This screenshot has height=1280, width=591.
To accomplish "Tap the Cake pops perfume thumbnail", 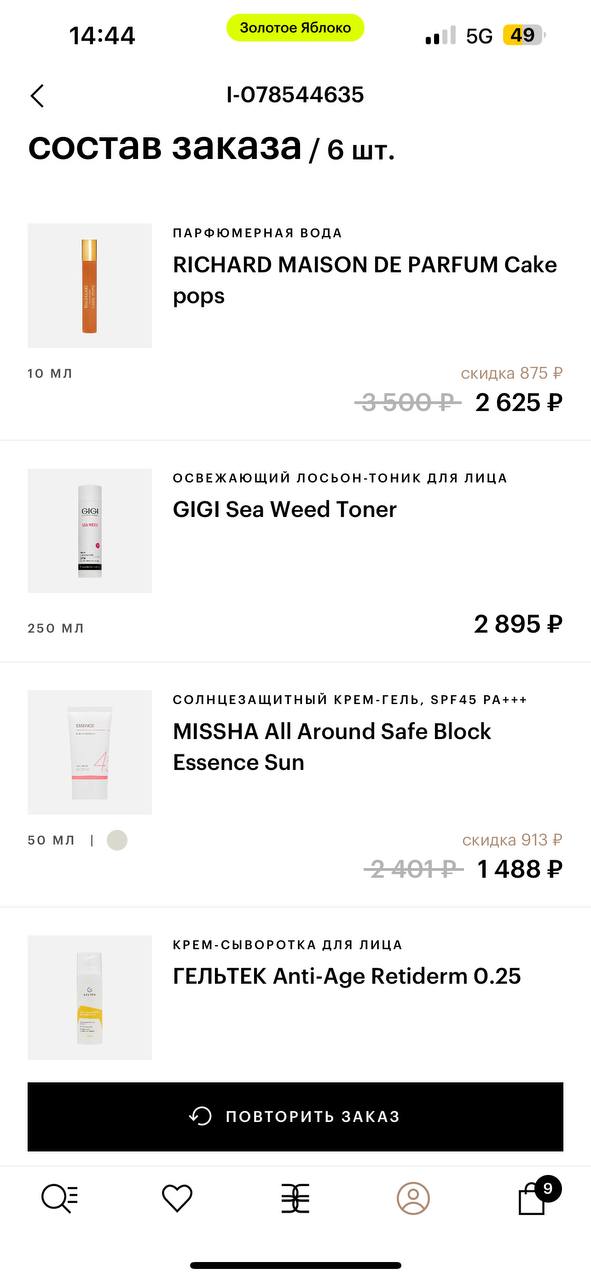I will (x=90, y=286).
